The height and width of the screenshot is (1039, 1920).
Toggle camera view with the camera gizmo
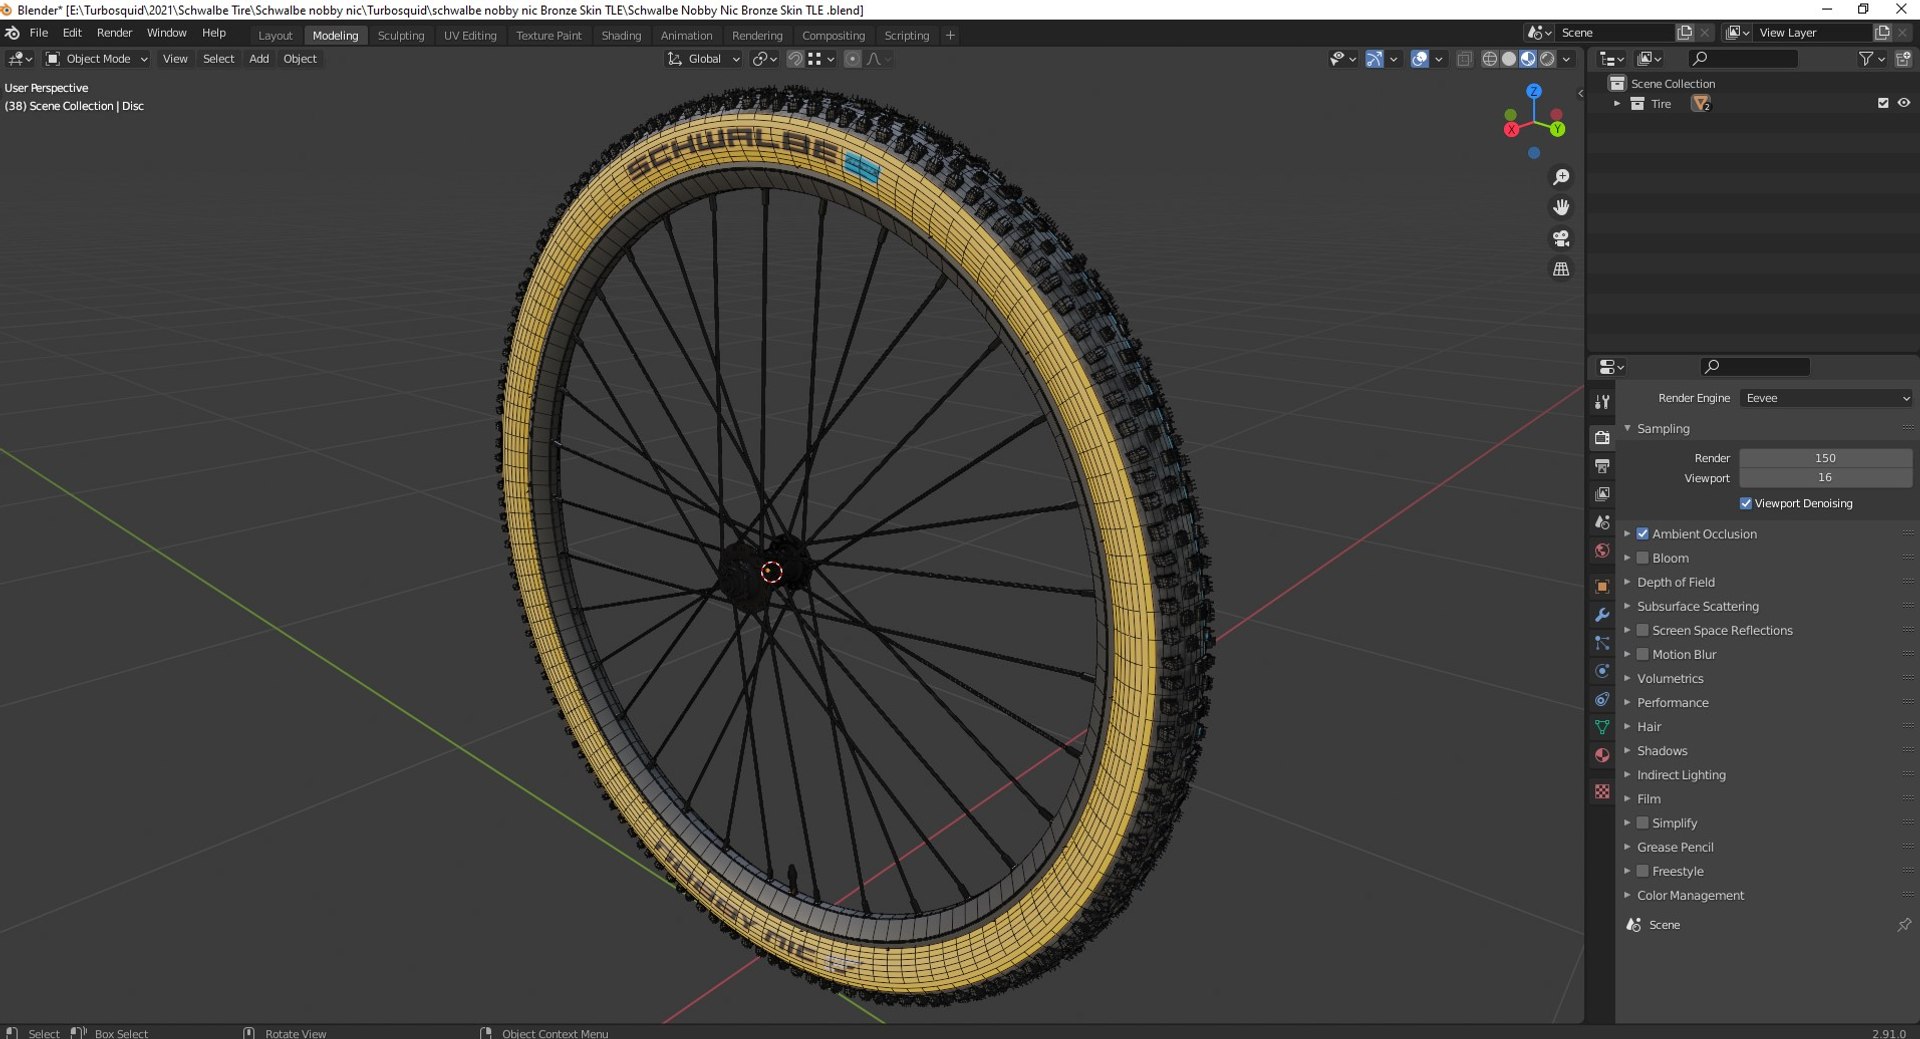click(1561, 238)
